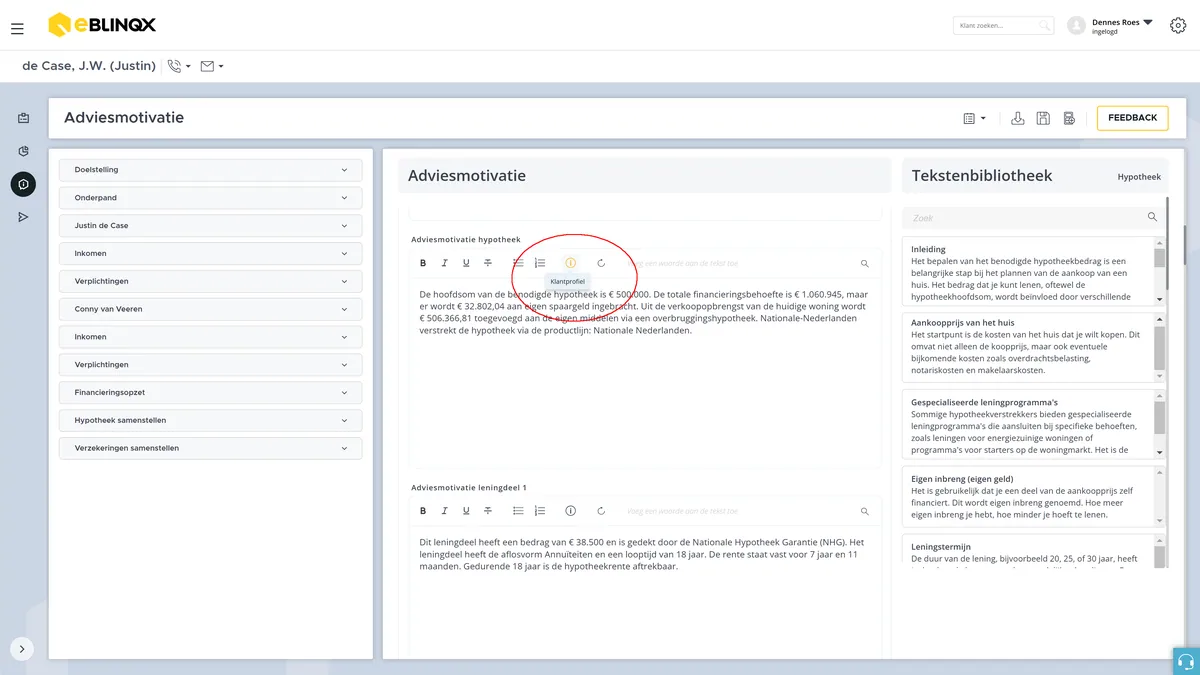Image resolution: width=1200 pixels, height=675 pixels.
Task: Open the hamburger main menu
Action: click(17, 29)
